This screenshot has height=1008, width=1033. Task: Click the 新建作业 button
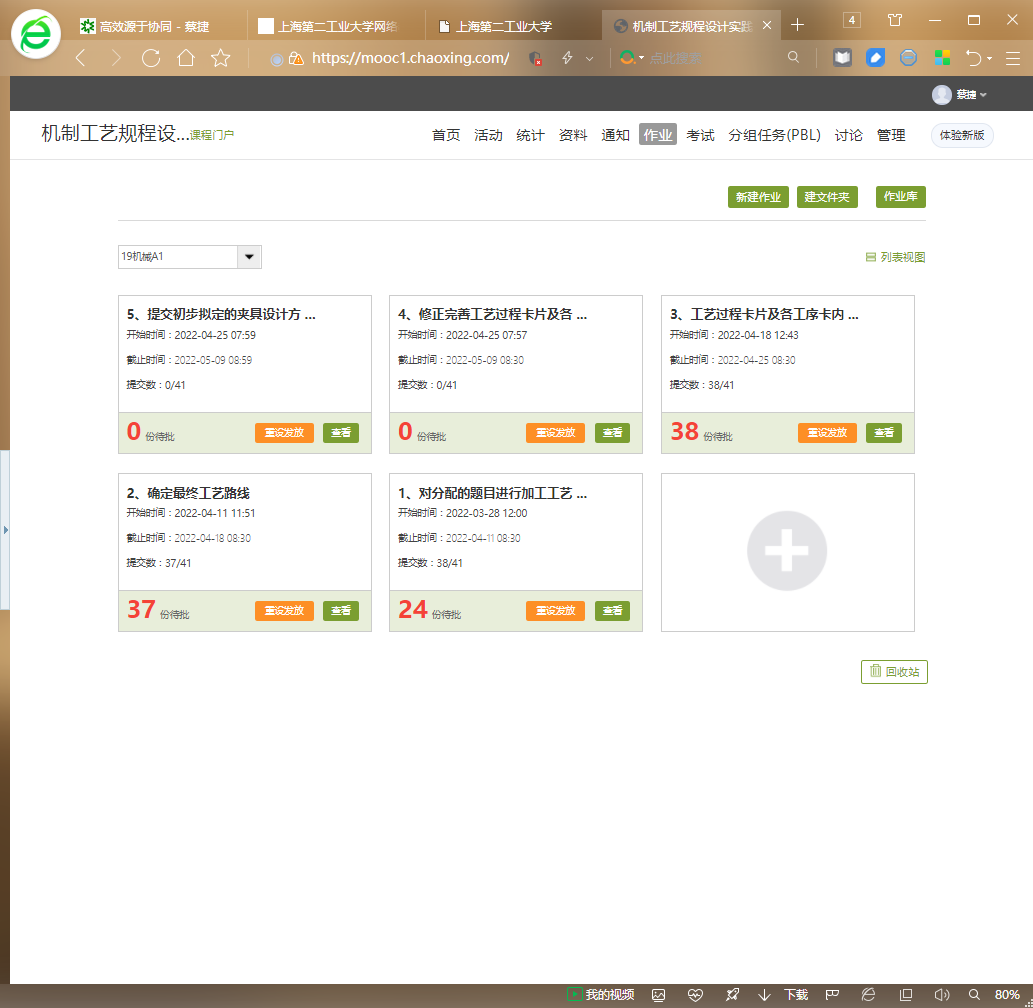[758, 197]
